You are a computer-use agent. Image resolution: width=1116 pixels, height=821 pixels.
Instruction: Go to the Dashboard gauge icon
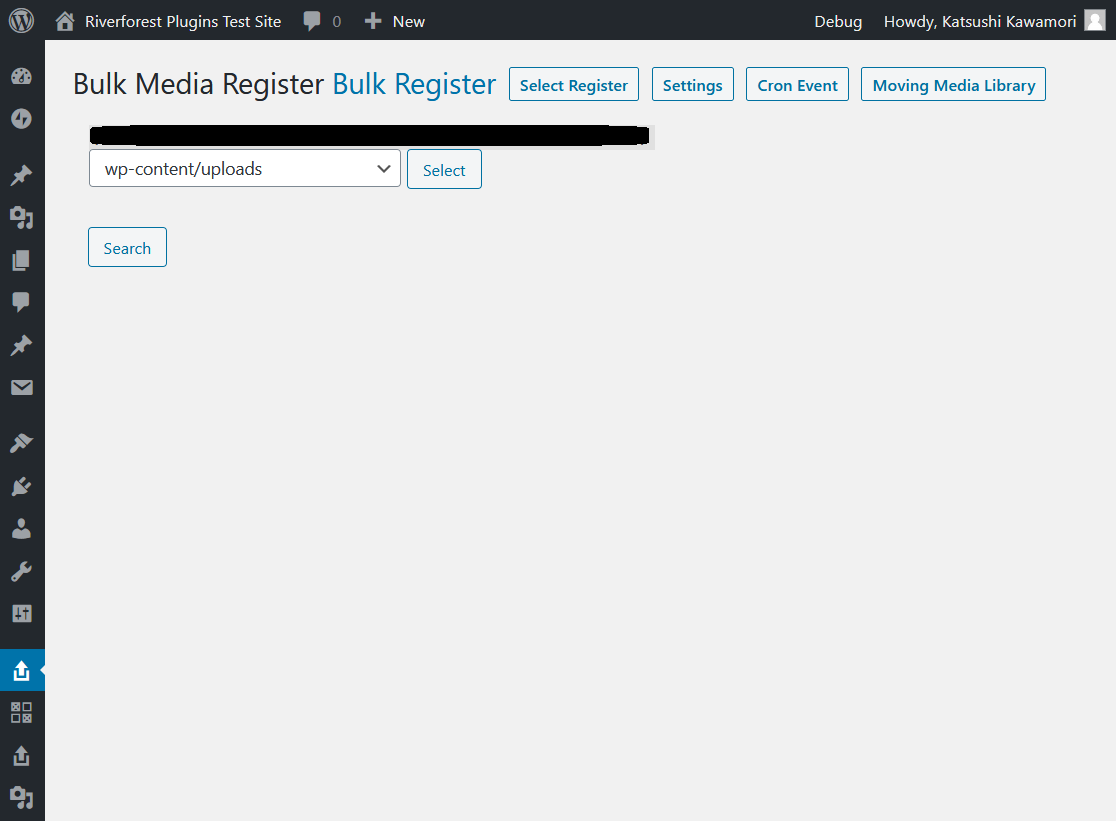point(21,76)
